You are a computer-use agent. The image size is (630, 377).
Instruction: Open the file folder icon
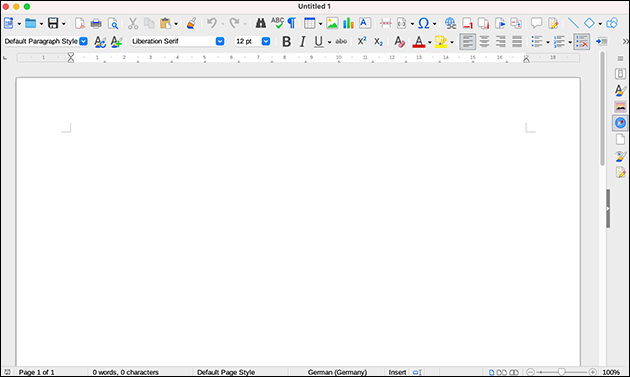click(31, 23)
